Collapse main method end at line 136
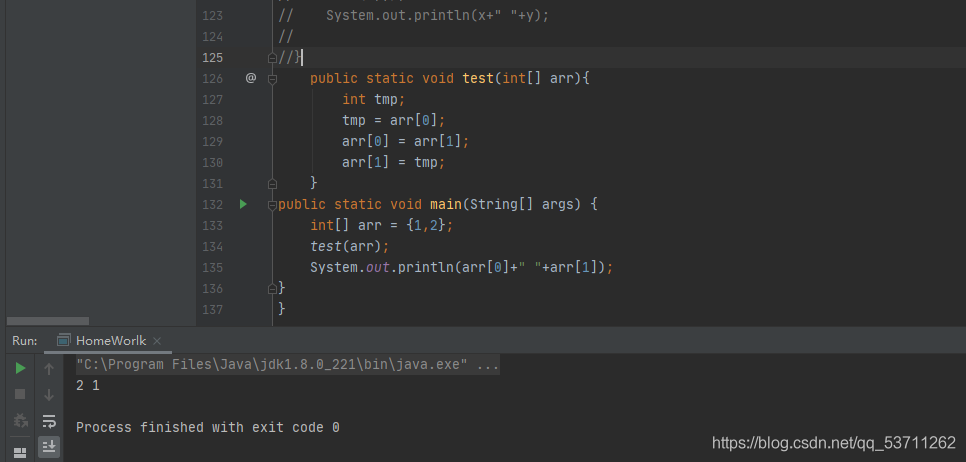Image resolution: width=966 pixels, height=462 pixels. 272,288
